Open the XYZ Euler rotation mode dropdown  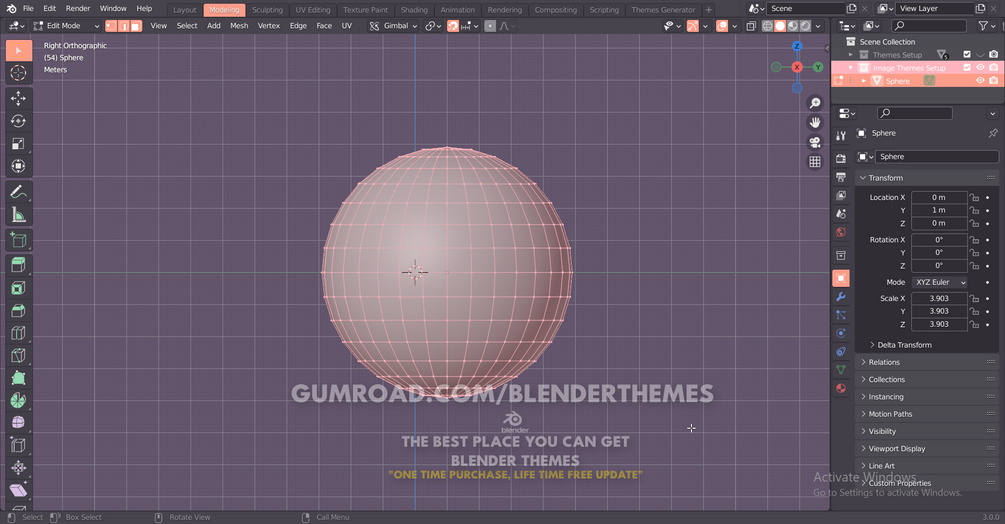coord(939,282)
